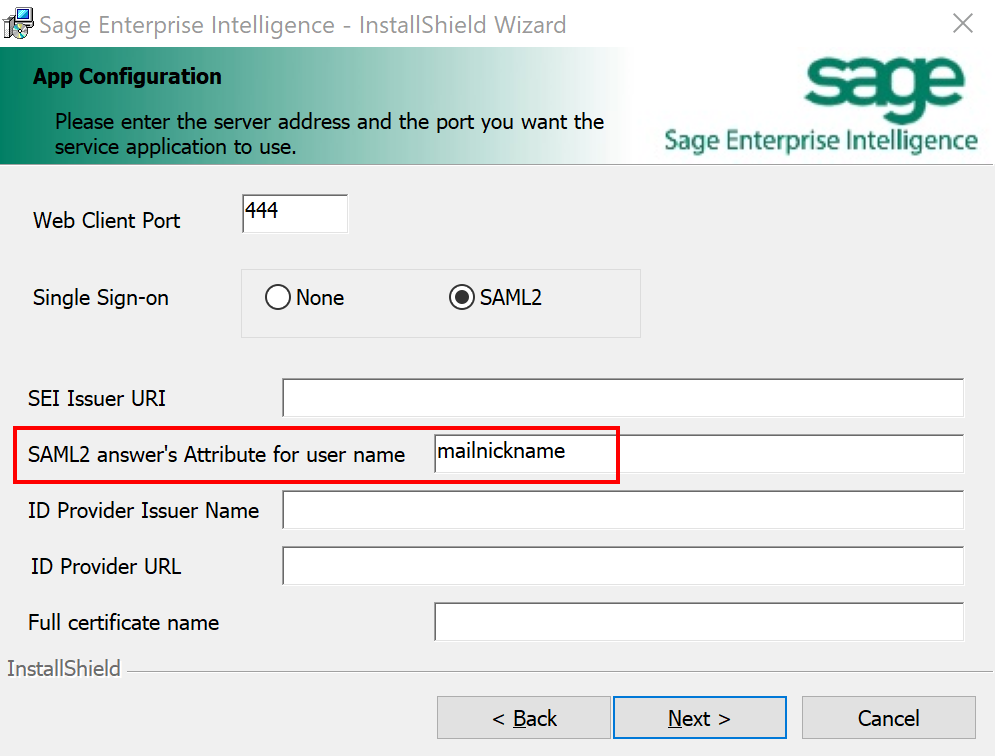Proceed by pressing the Next button
Viewport: 995px width, 756px height.
[699, 718]
